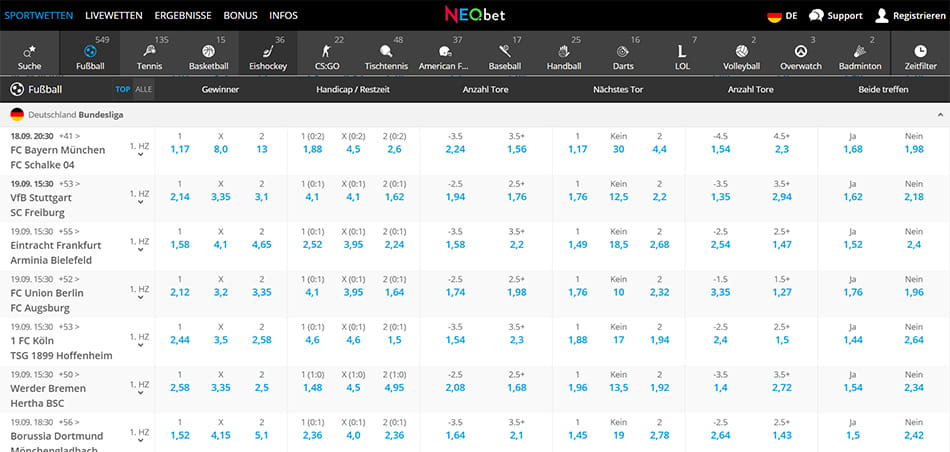Select the Tischtennis sport icon
Image resolution: width=950 pixels, height=452 pixels.
386,51
